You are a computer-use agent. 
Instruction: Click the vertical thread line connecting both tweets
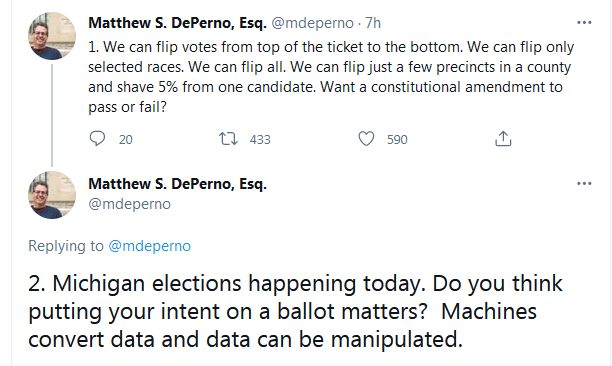tap(52, 115)
